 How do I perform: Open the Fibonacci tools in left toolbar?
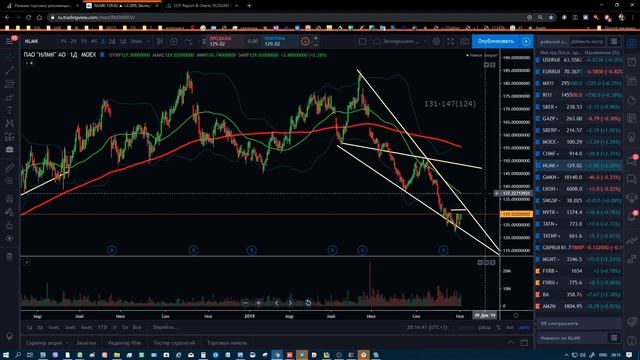(x=9, y=84)
